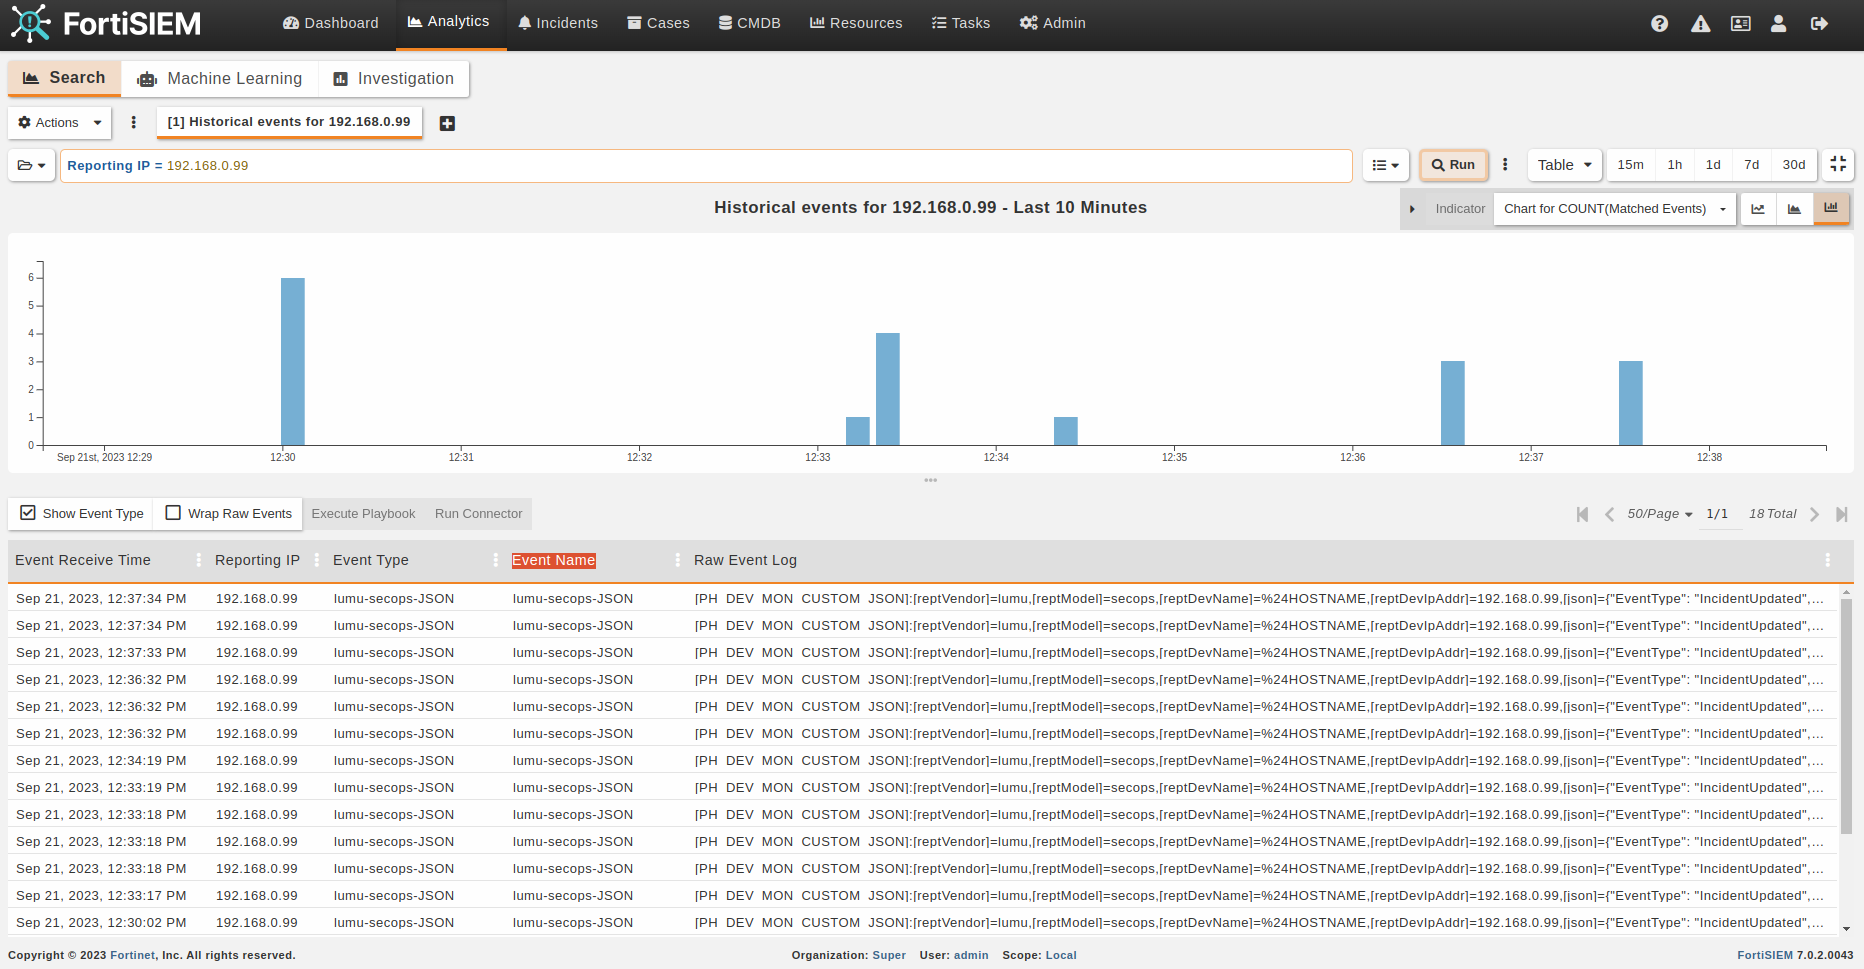Add a new search tab with plus icon

(x=447, y=123)
